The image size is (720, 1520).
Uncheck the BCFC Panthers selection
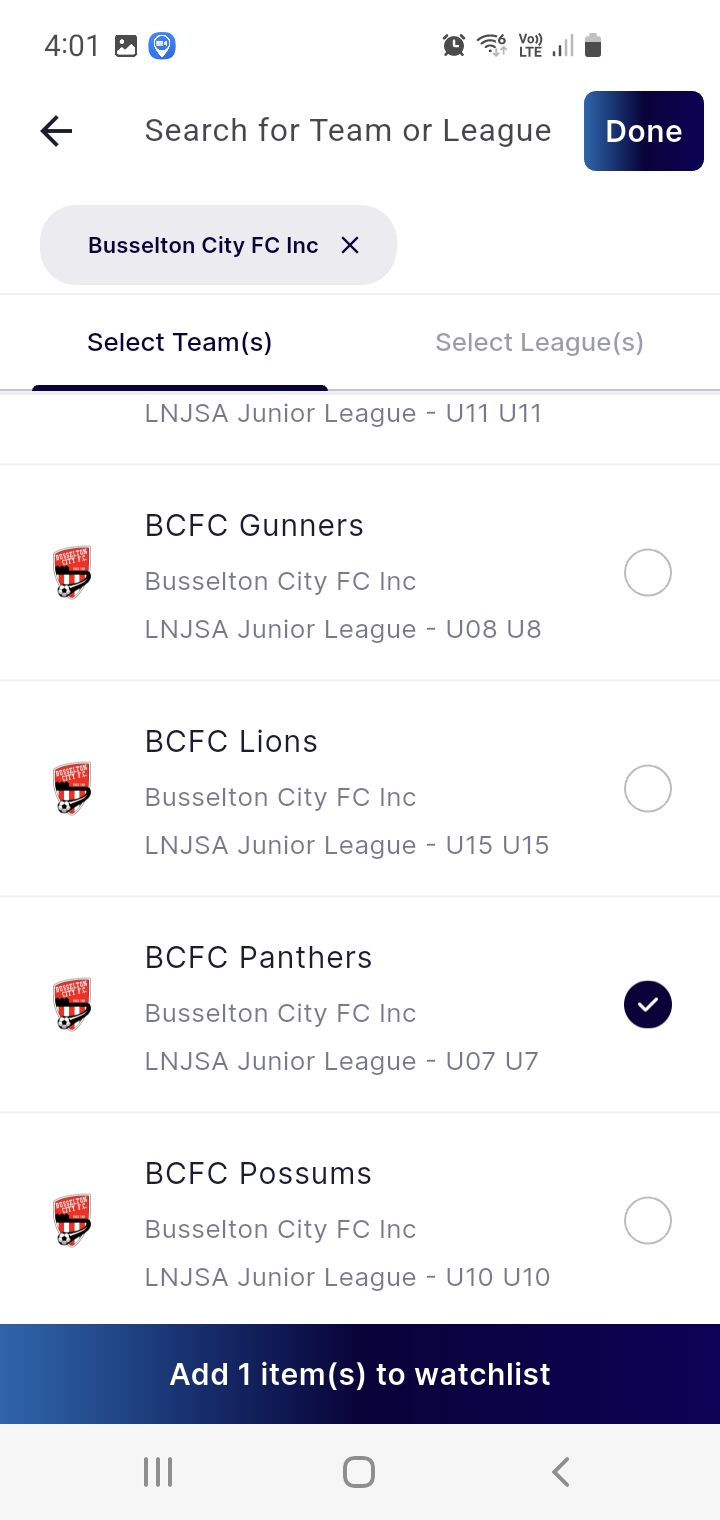coord(647,1005)
